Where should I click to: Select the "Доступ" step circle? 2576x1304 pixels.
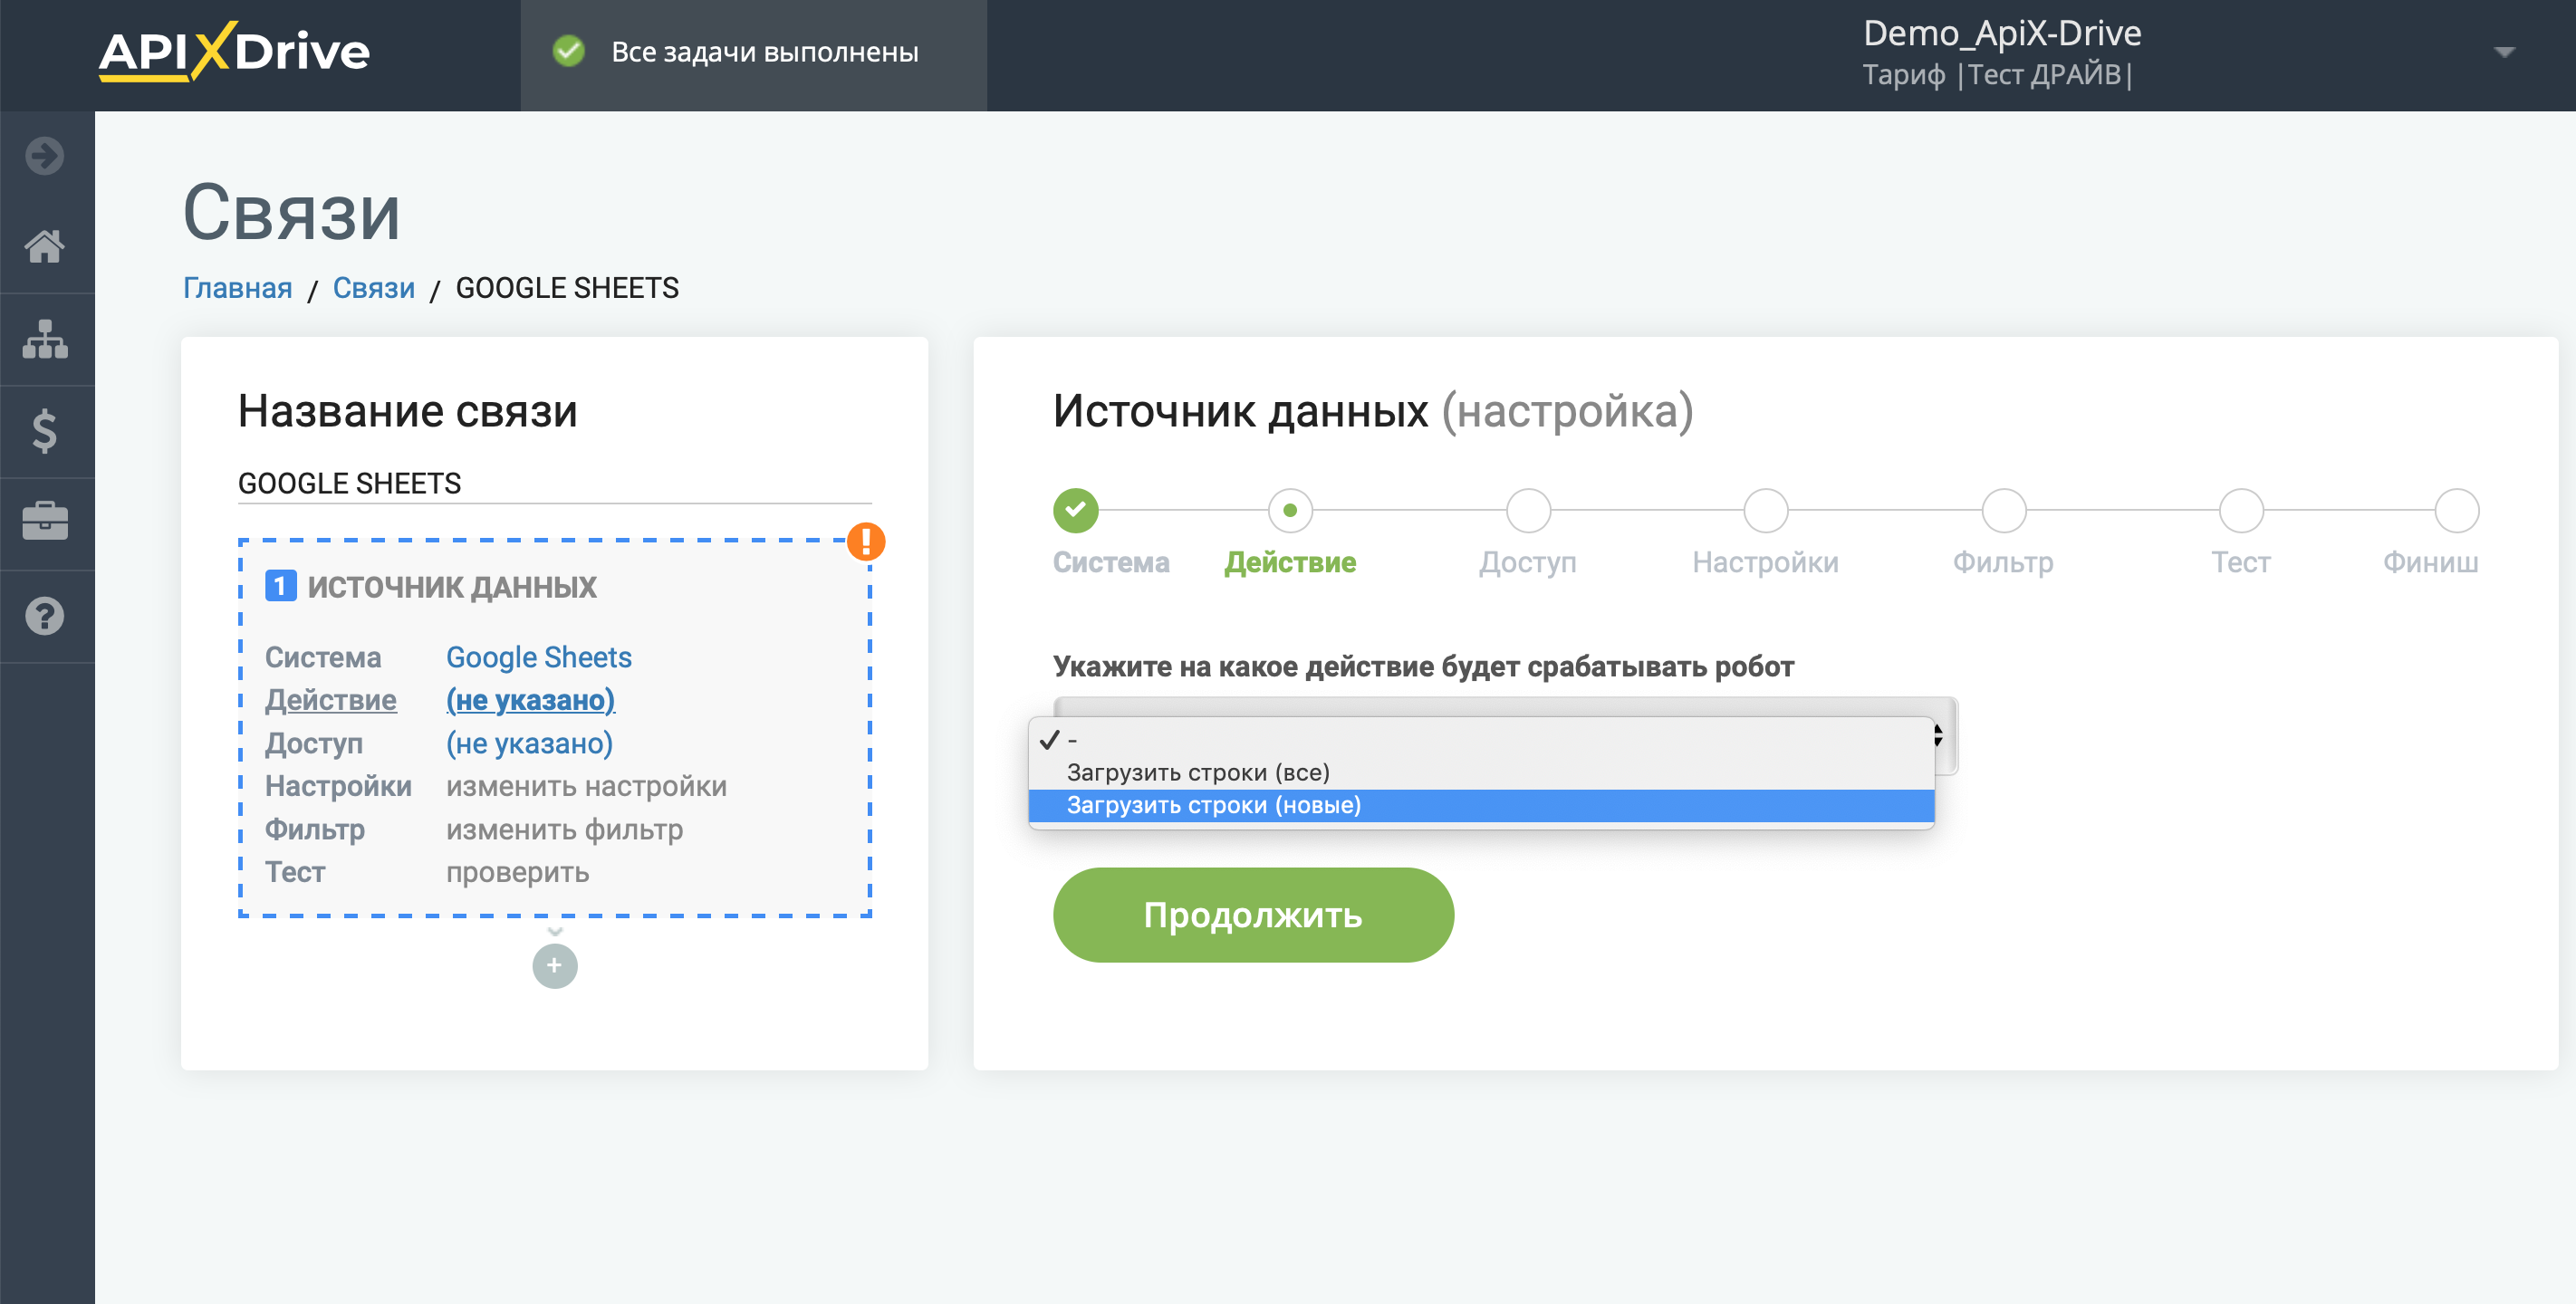coord(1528,510)
